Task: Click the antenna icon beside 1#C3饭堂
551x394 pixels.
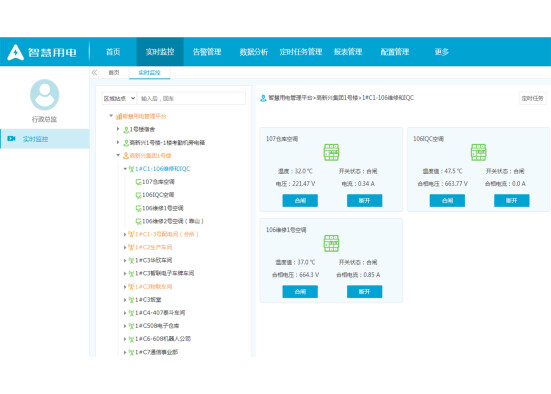Action: pyautogui.click(x=131, y=300)
